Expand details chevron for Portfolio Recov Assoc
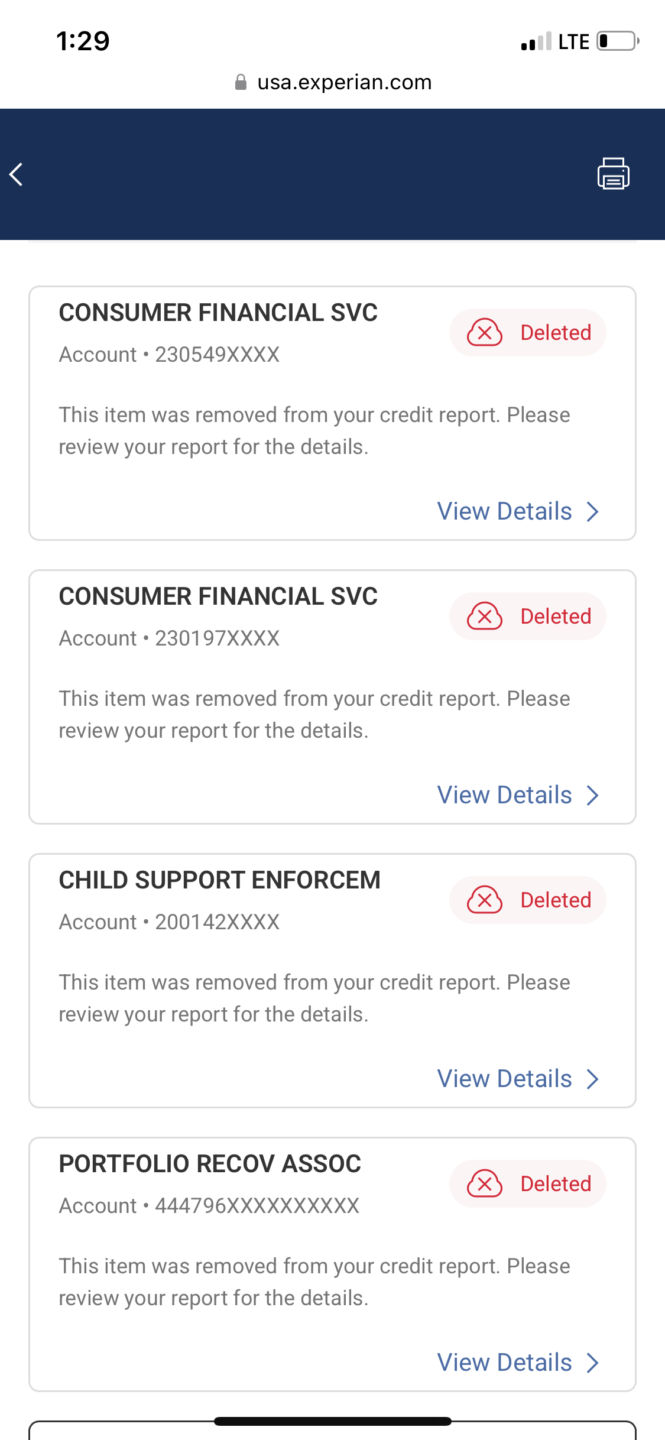Screen dimensions: 665x1440 (x=593, y=1363)
